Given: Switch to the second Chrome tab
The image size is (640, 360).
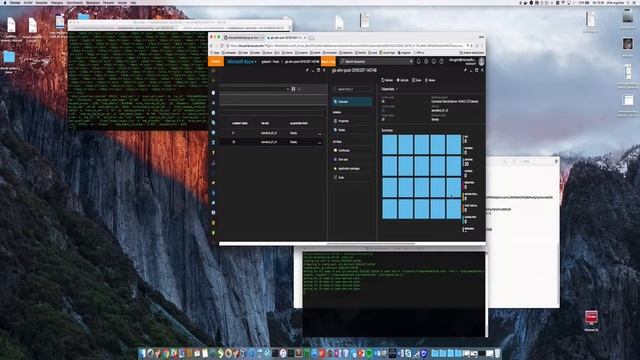Looking at the screenshot, I should pos(286,38).
